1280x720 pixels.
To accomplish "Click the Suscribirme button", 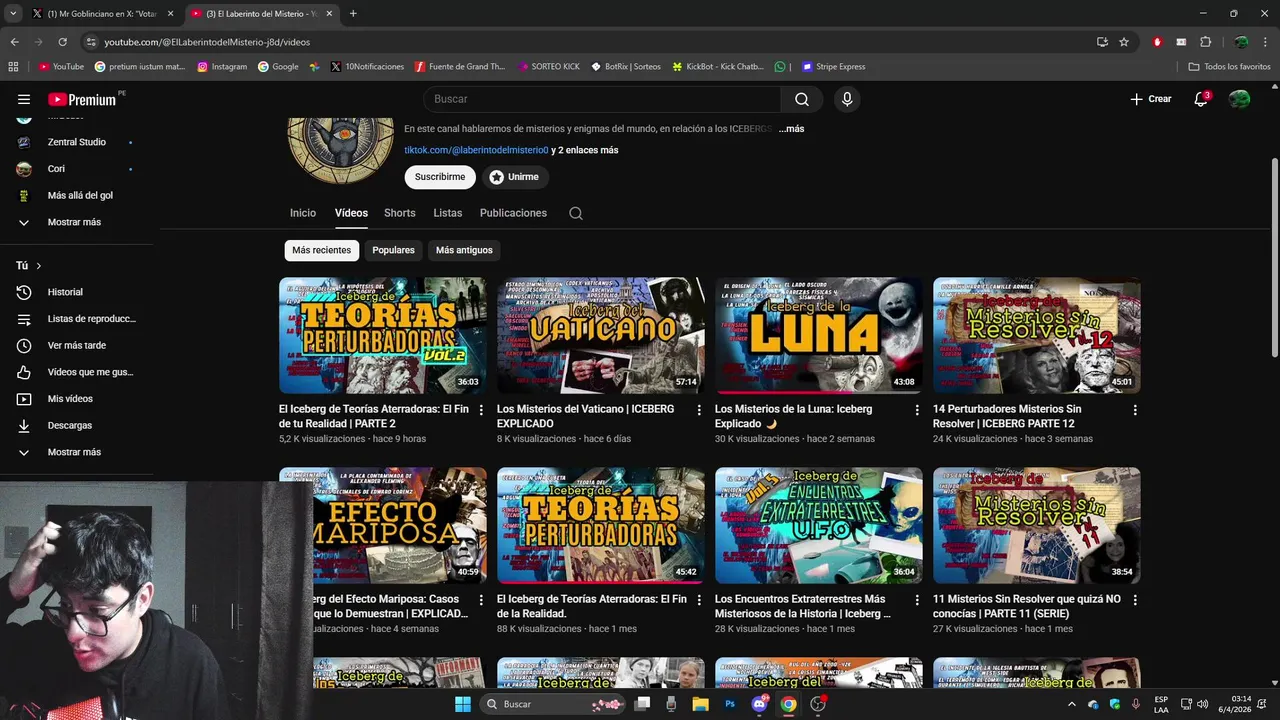I will coord(440,177).
